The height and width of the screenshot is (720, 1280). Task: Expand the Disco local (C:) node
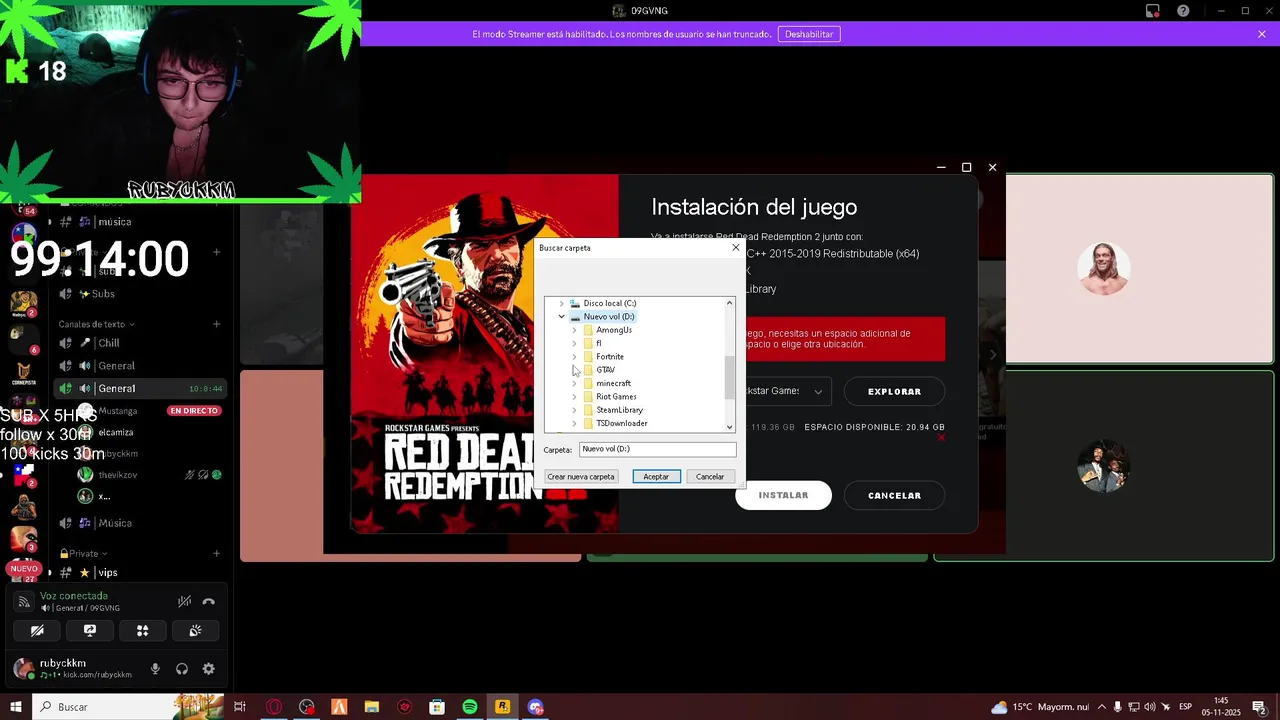tap(561, 303)
